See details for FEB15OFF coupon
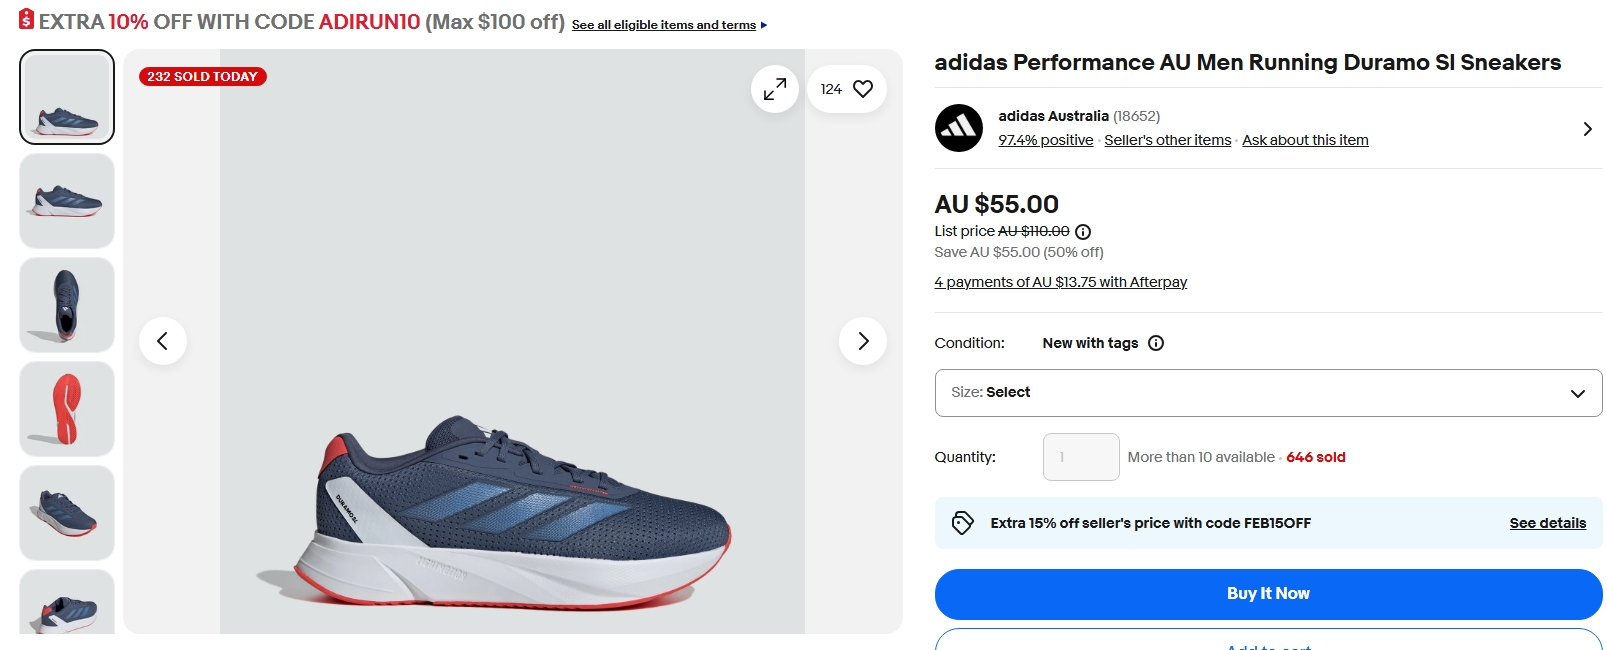 point(1547,523)
